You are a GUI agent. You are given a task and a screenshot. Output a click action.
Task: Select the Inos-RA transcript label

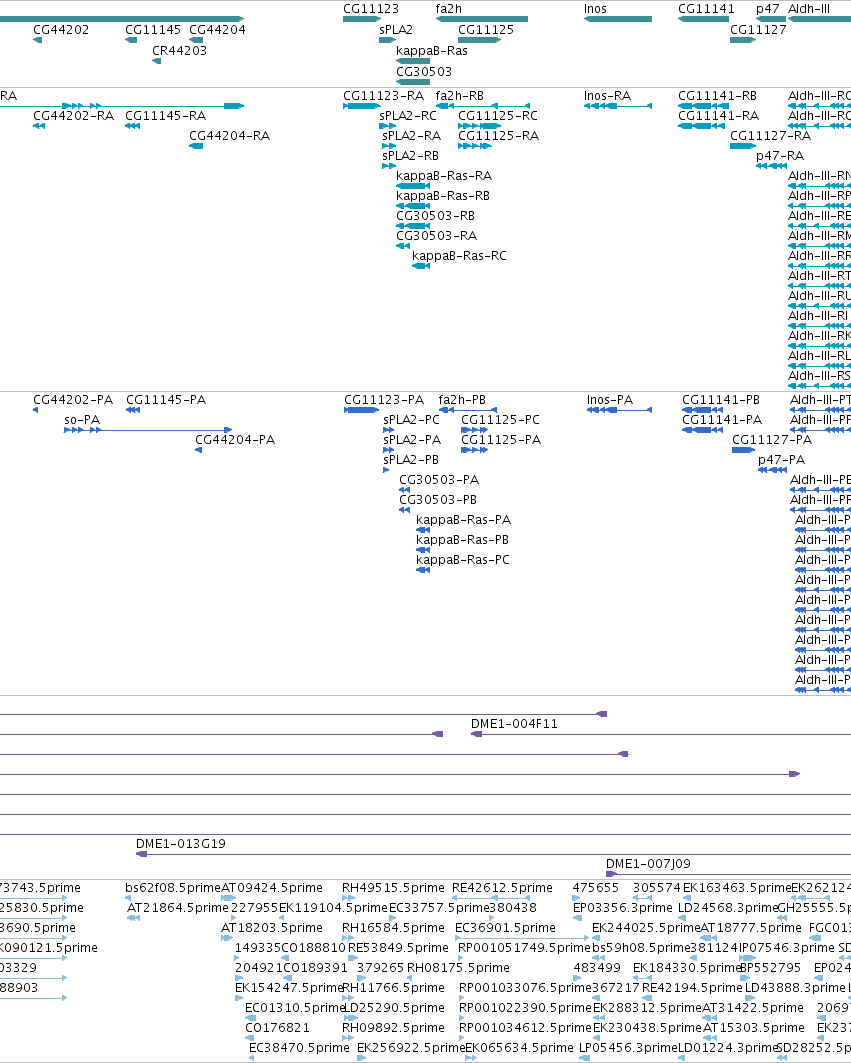pyautogui.click(x=608, y=96)
